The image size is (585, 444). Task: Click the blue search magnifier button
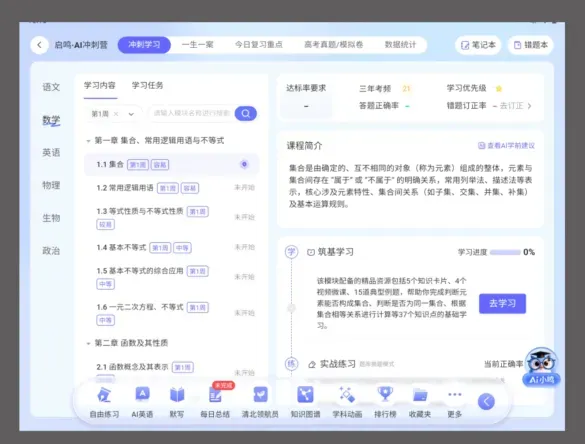click(245, 113)
